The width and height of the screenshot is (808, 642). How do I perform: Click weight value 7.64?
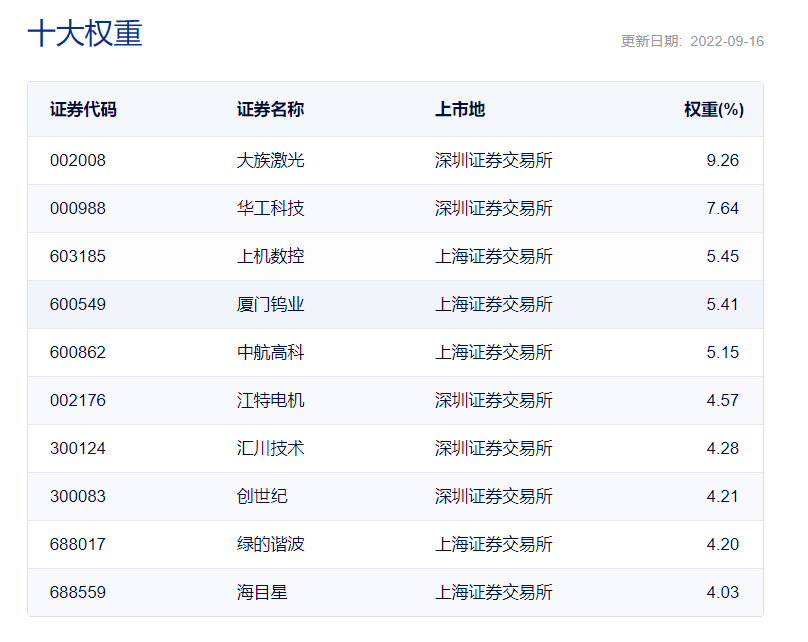tap(722, 208)
